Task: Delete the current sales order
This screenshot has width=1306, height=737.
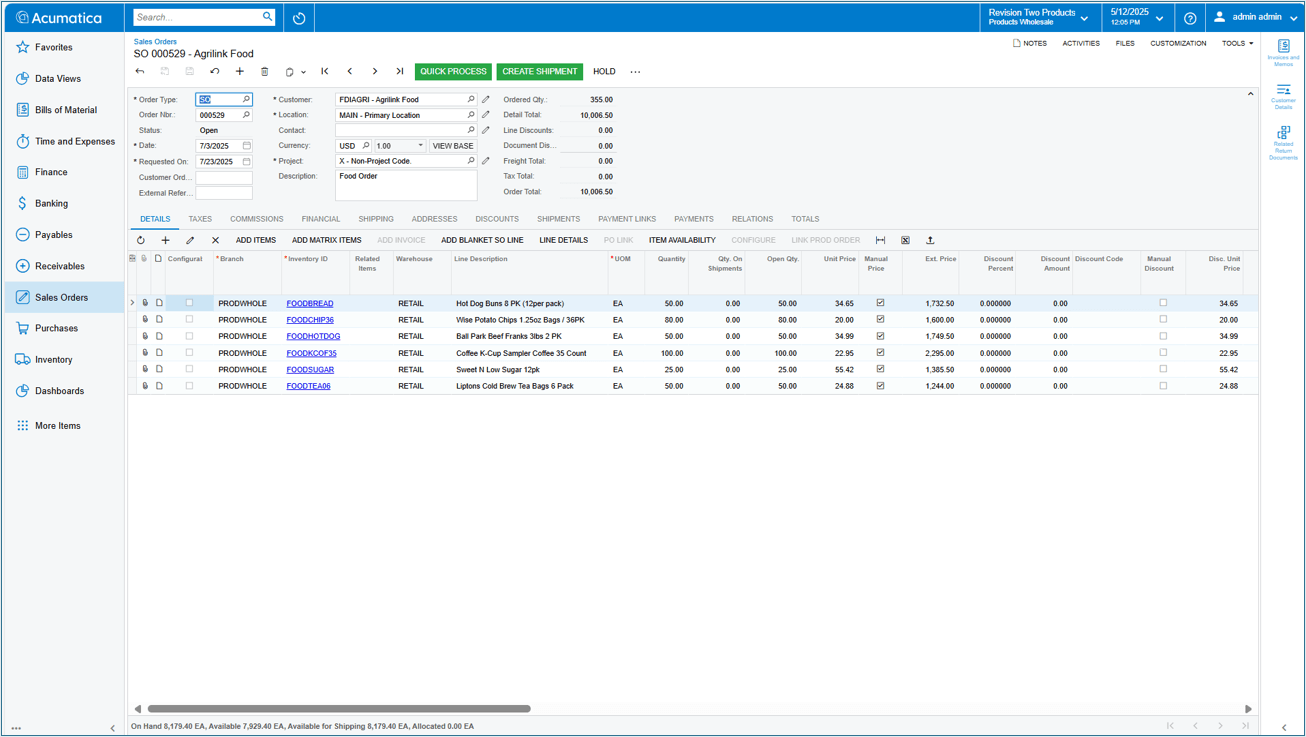Action: click(265, 72)
